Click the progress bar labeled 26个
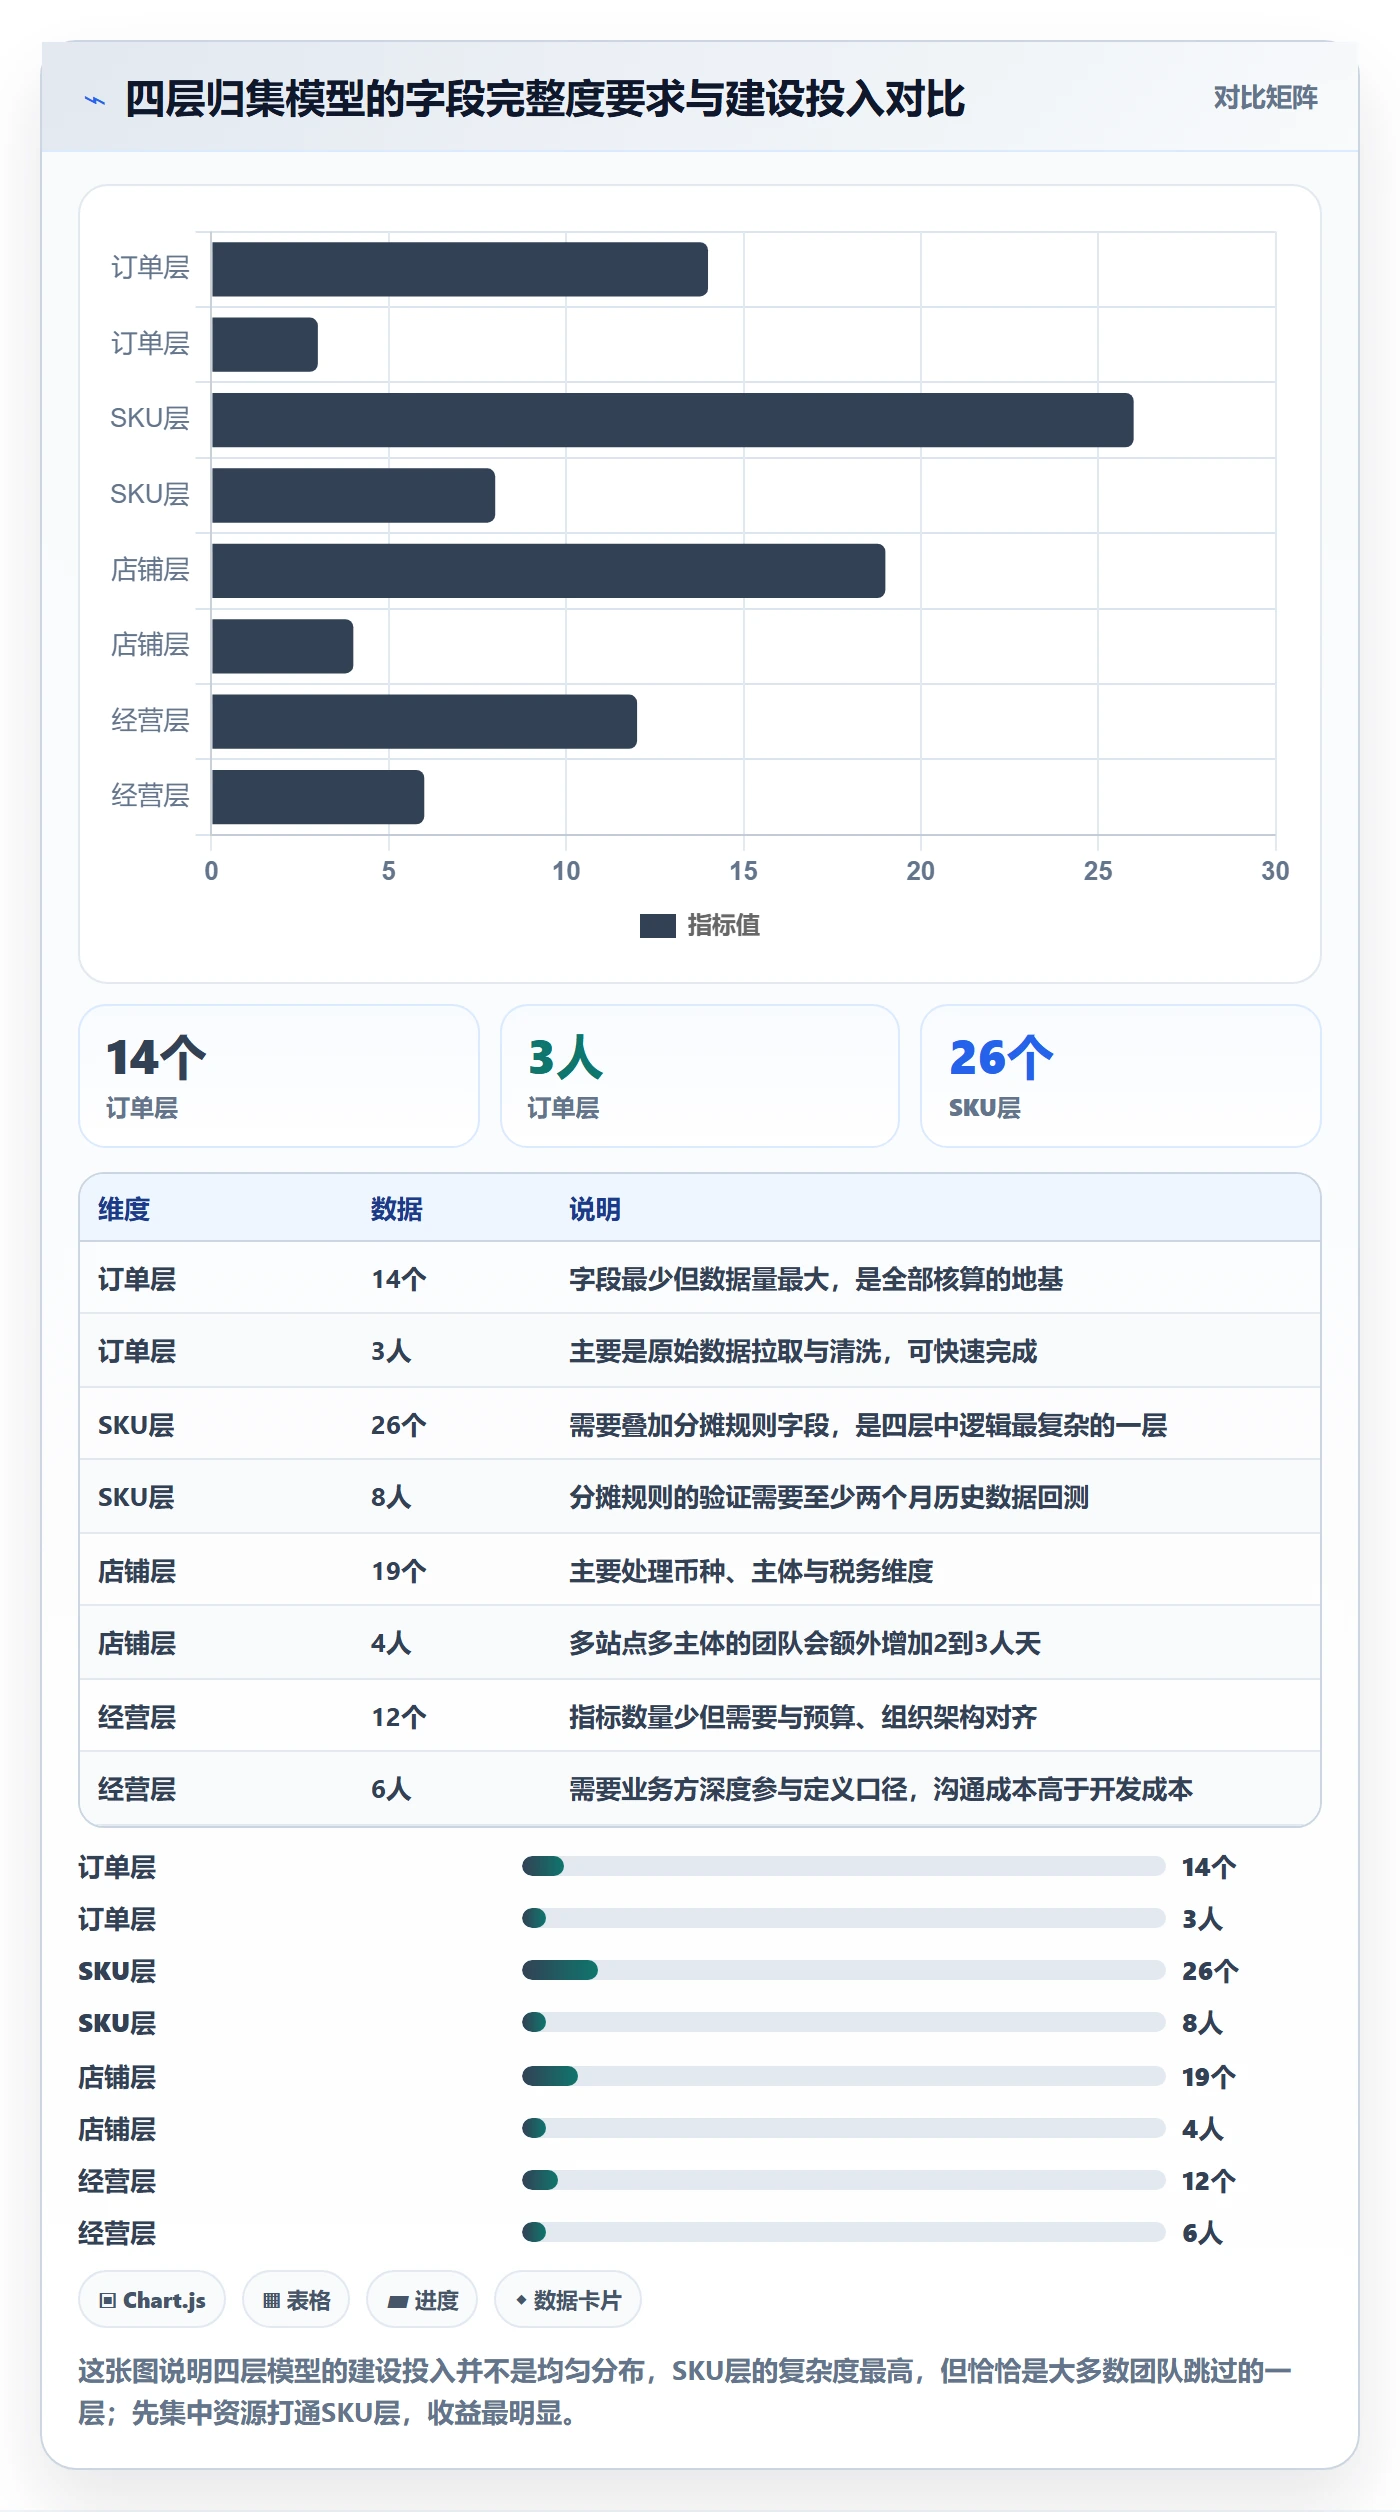This screenshot has width=1400, height=2512. click(843, 1970)
